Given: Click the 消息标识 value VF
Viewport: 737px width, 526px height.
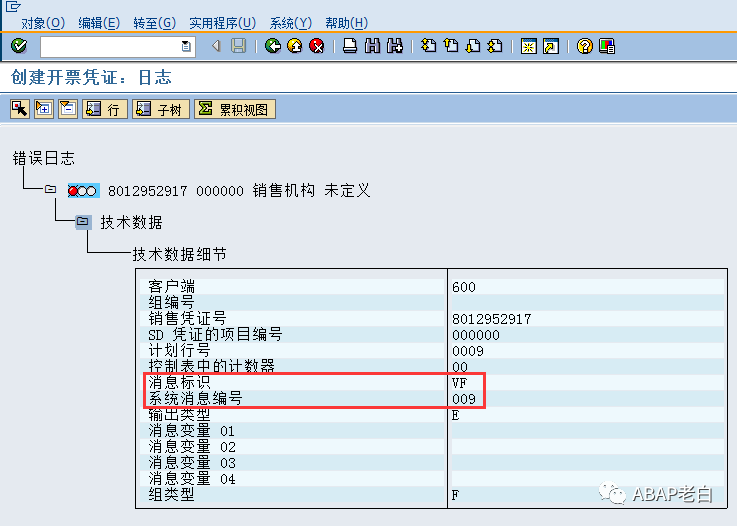Looking at the screenshot, I should click(x=459, y=383).
